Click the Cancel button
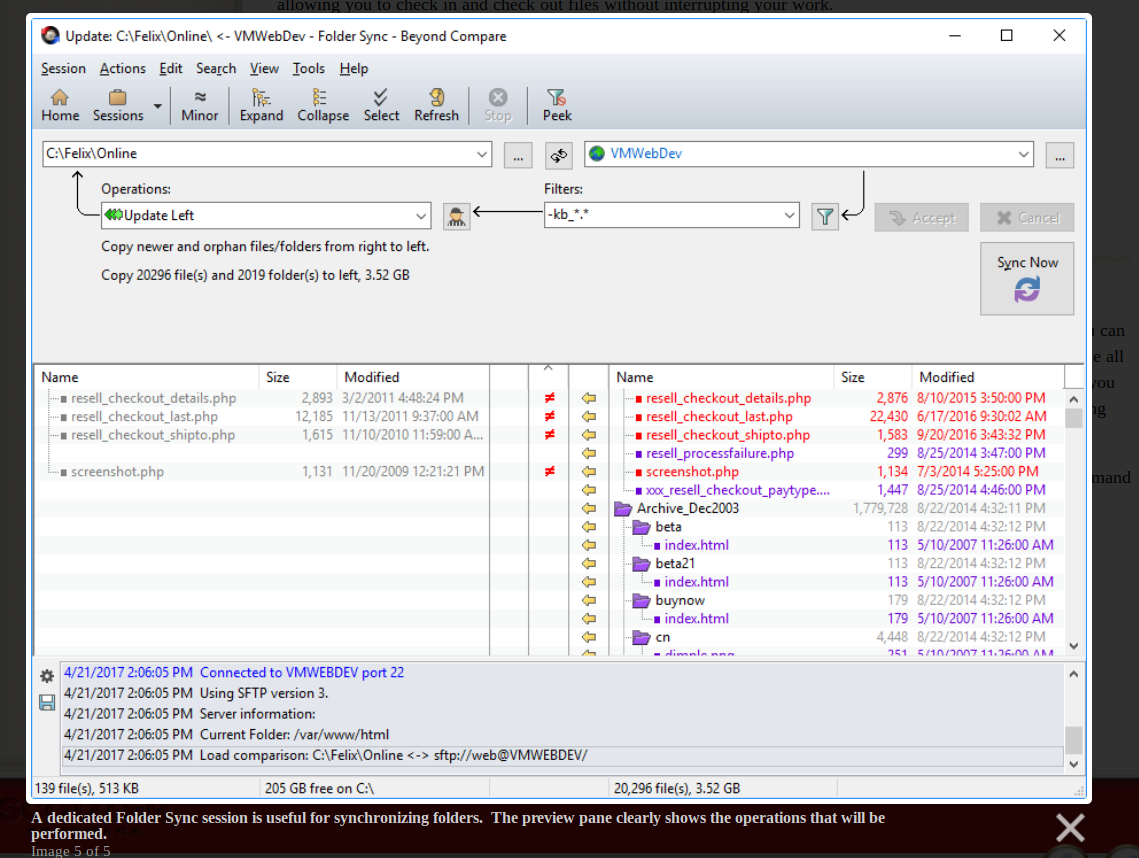The height and width of the screenshot is (858, 1139). [x=1026, y=218]
